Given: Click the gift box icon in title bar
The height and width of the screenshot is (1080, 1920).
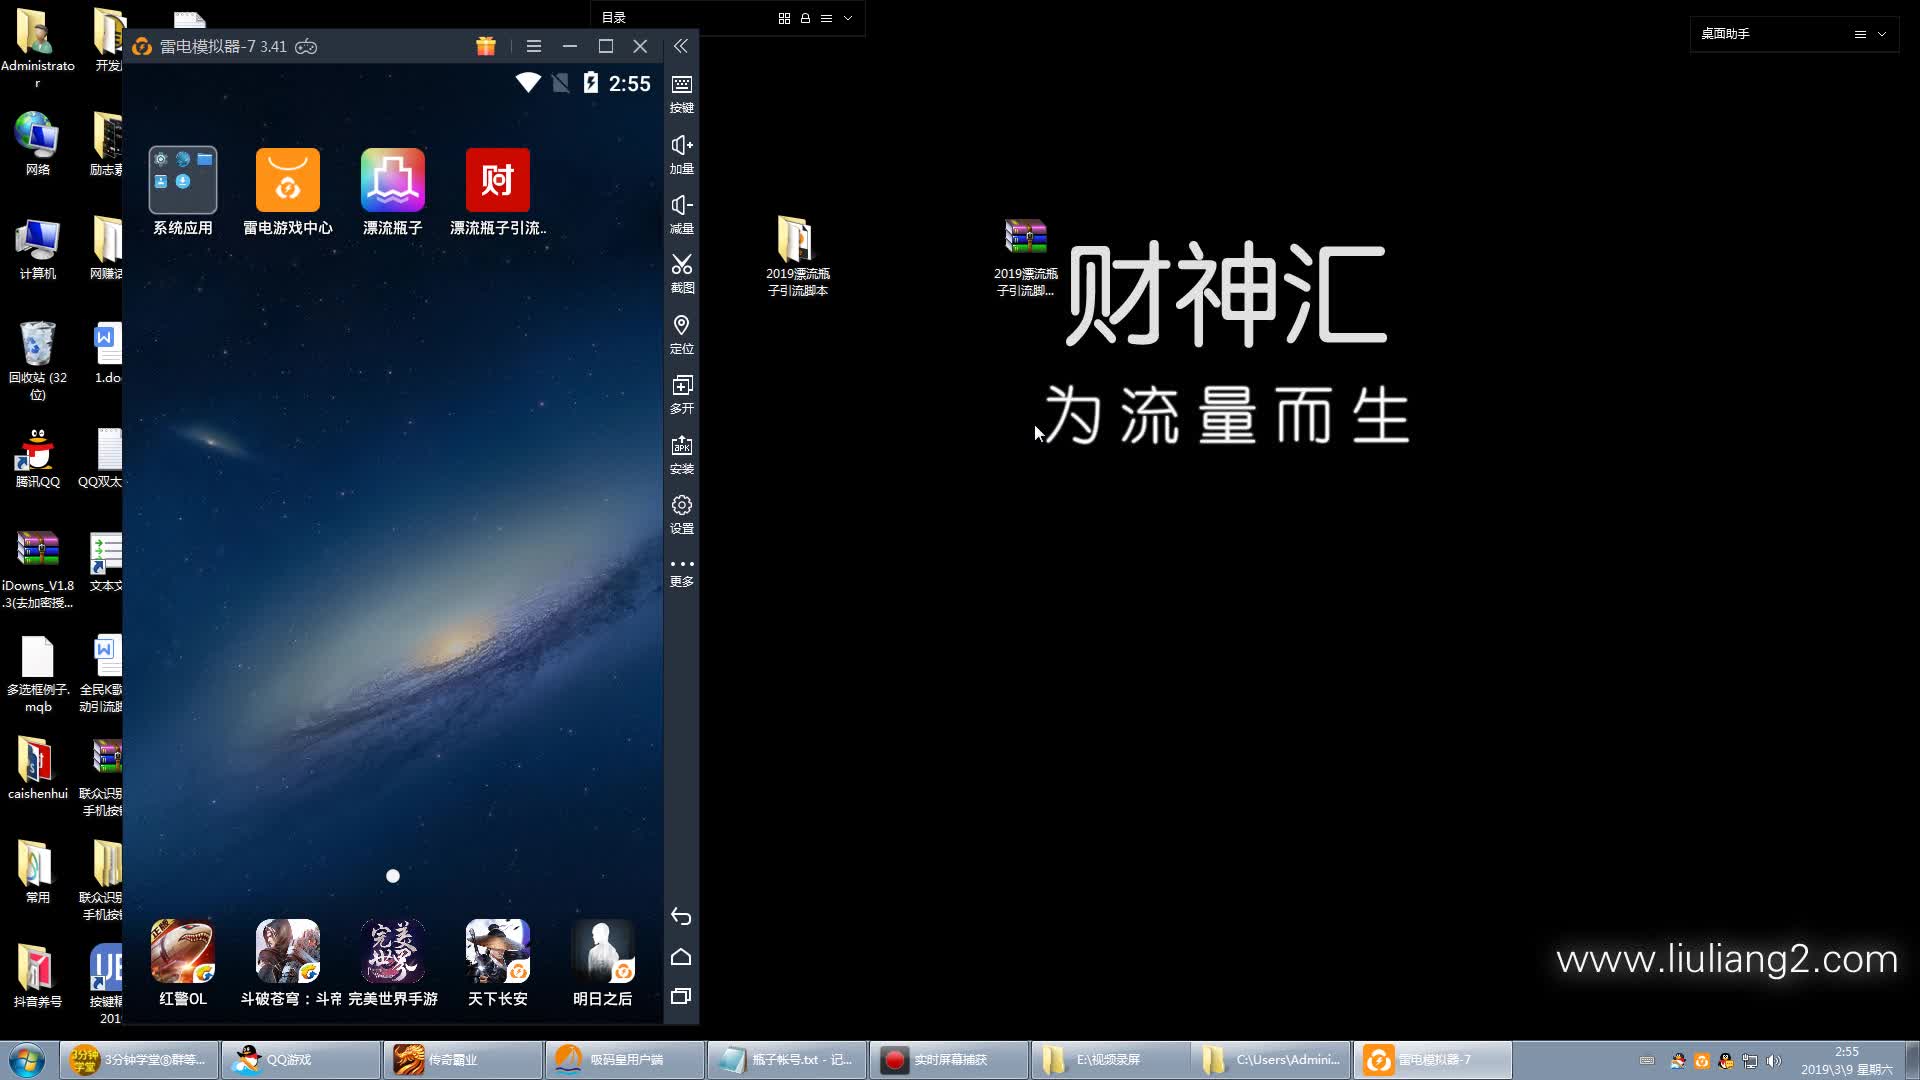Looking at the screenshot, I should click(486, 46).
